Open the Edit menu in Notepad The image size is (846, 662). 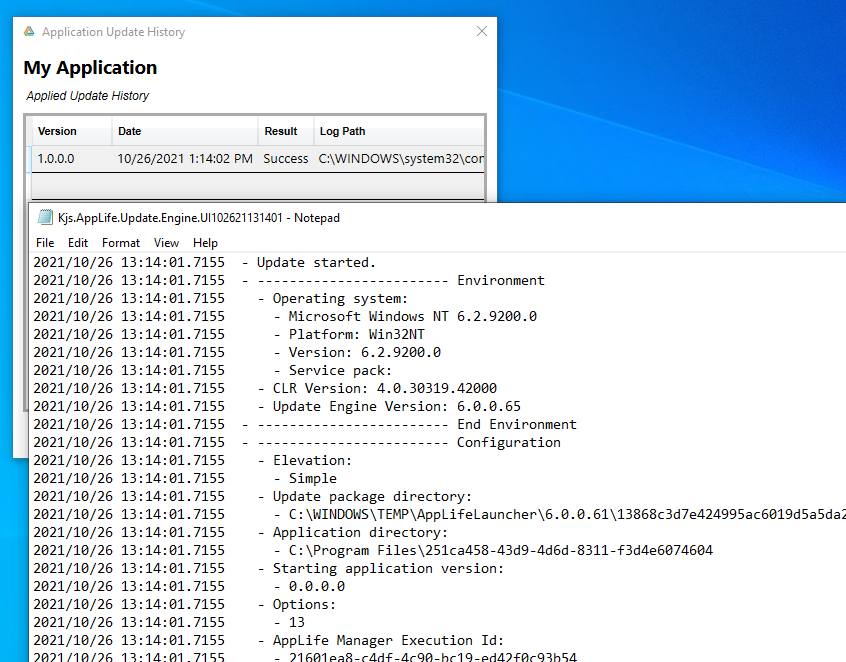(78, 243)
